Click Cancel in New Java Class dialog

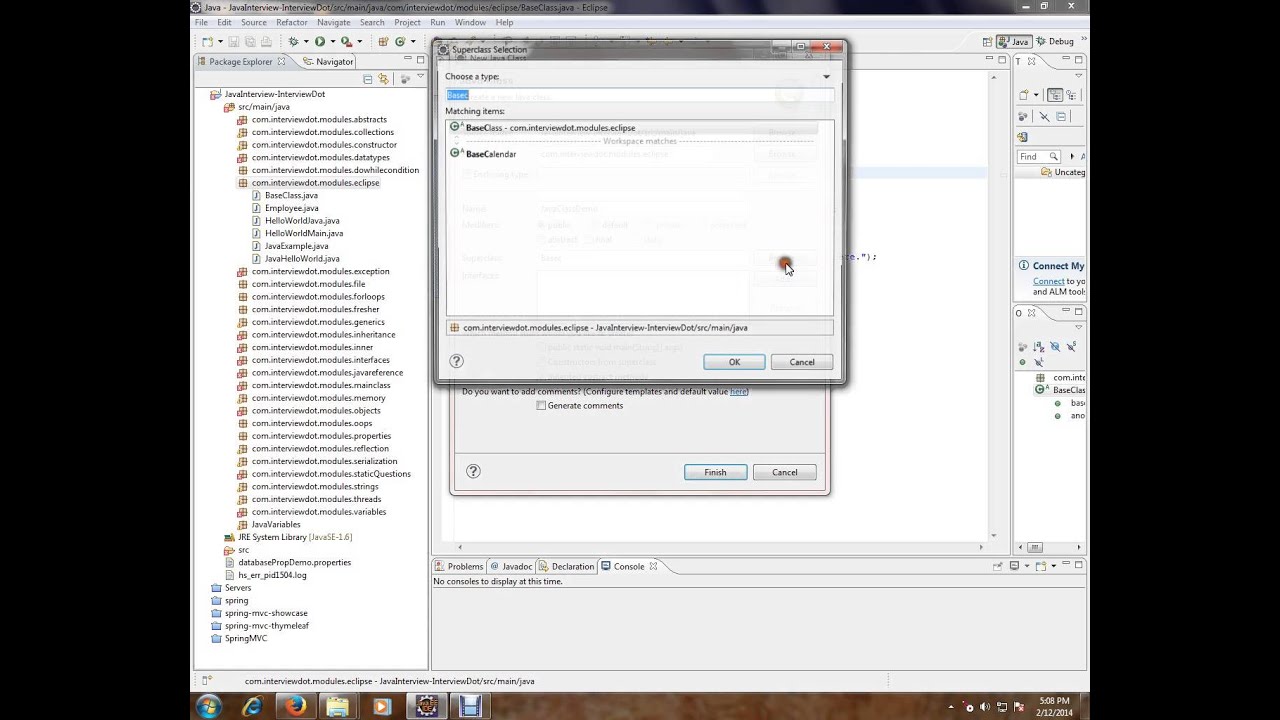click(x=785, y=472)
